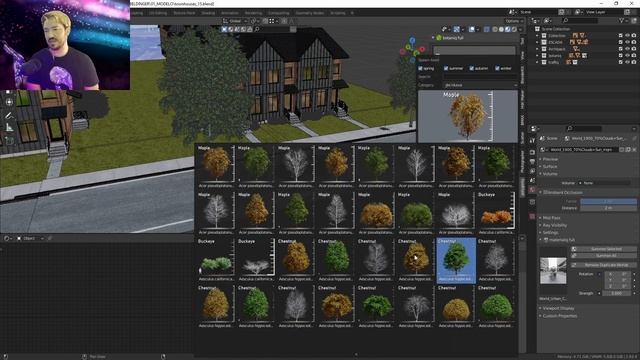Toggle the spring season checkbox
Image resolution: width=640 pixels, height=360 pixels.
pos(420,68)
